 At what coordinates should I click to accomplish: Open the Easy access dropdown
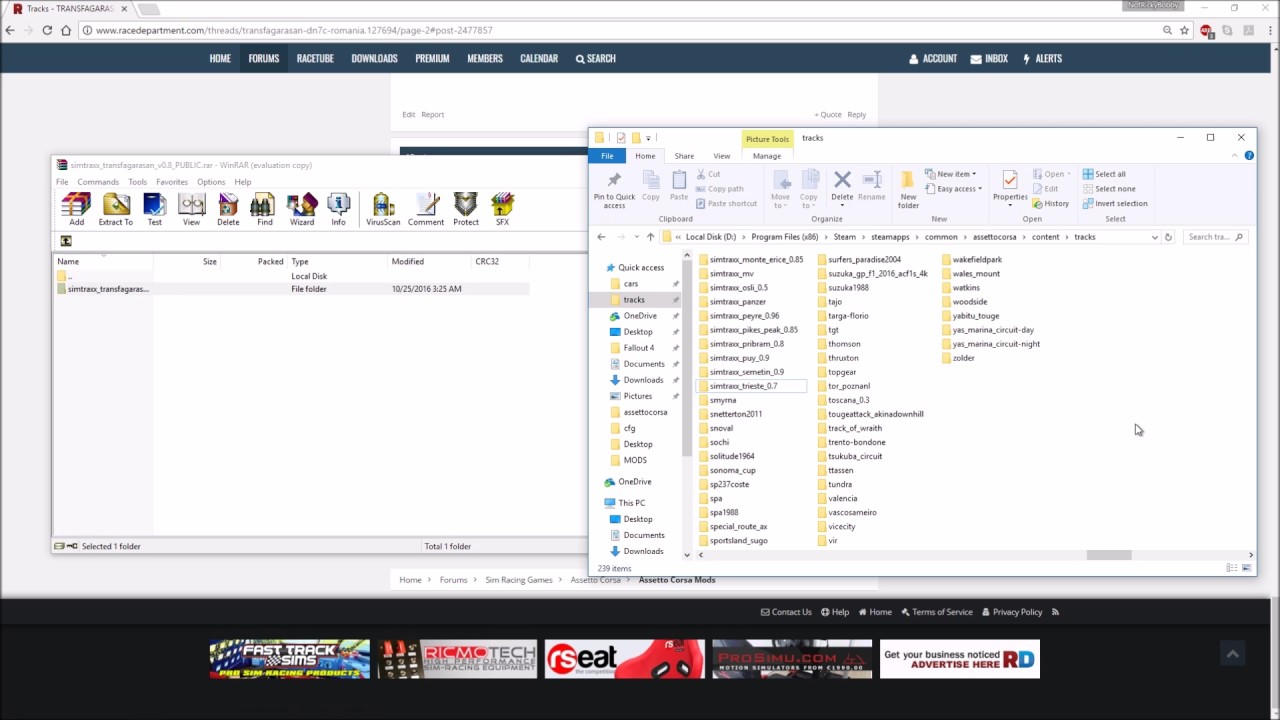point(953,189)
